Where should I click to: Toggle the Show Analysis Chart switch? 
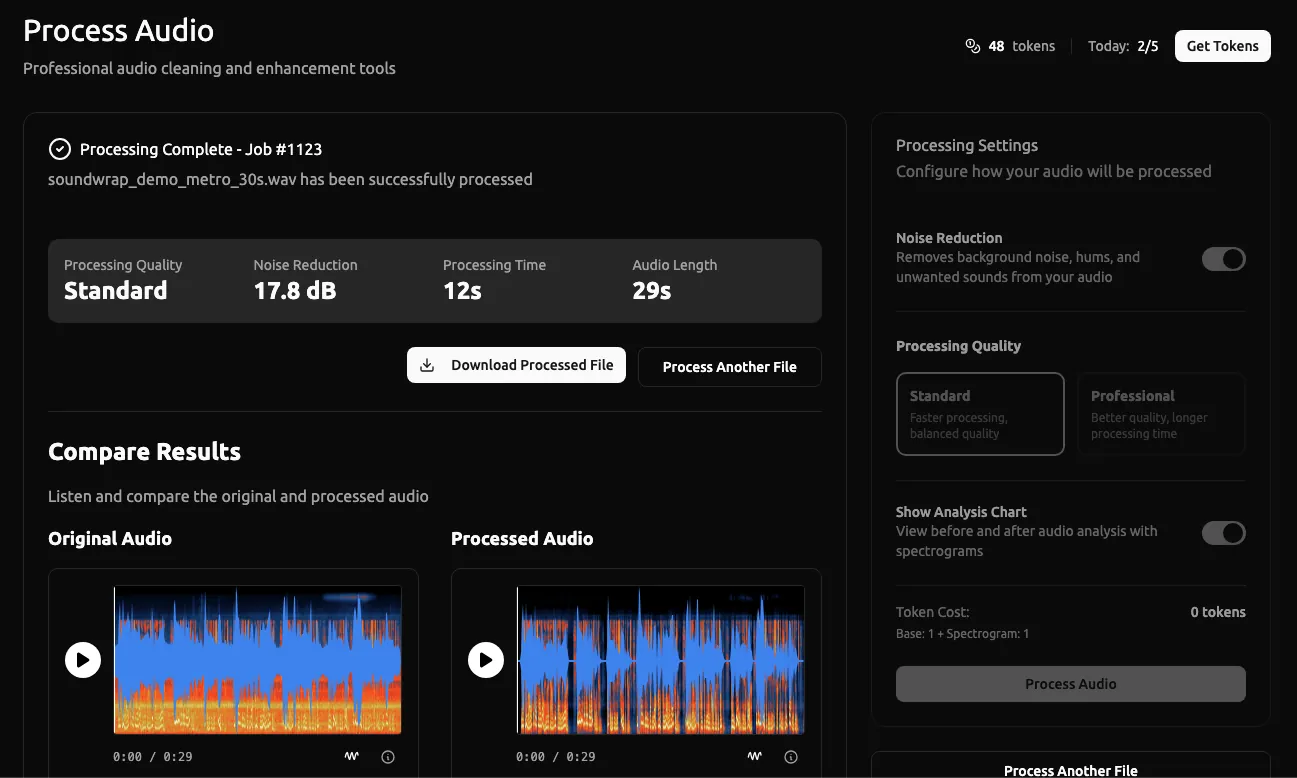pyautogui.click(x=1223, y=533)
